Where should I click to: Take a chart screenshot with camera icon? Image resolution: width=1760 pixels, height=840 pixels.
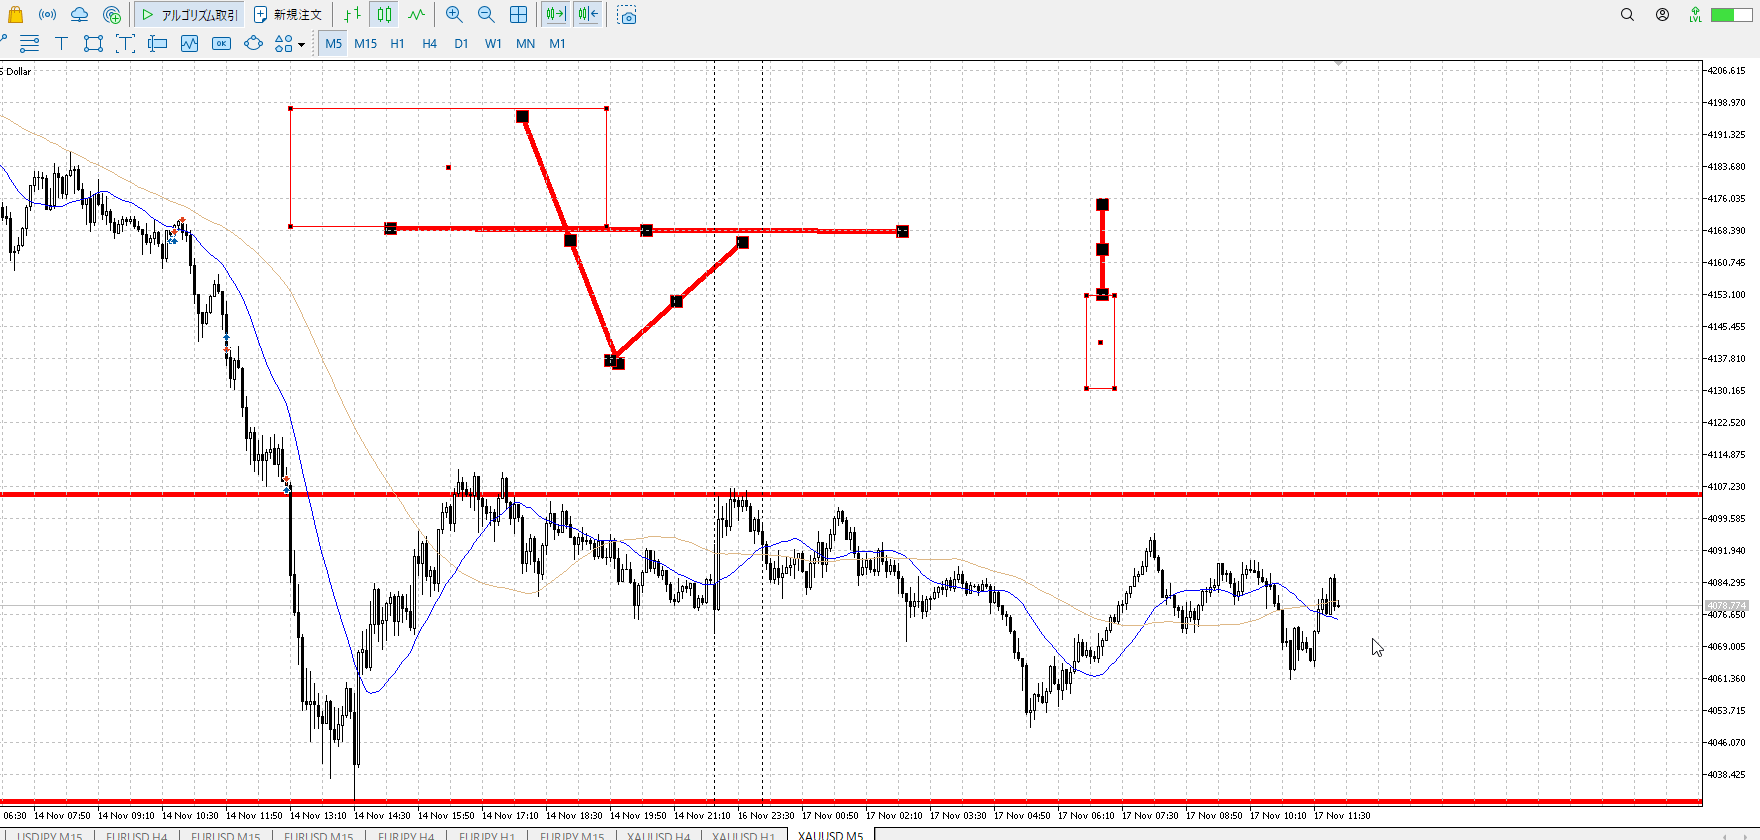[x=627, y=15]
